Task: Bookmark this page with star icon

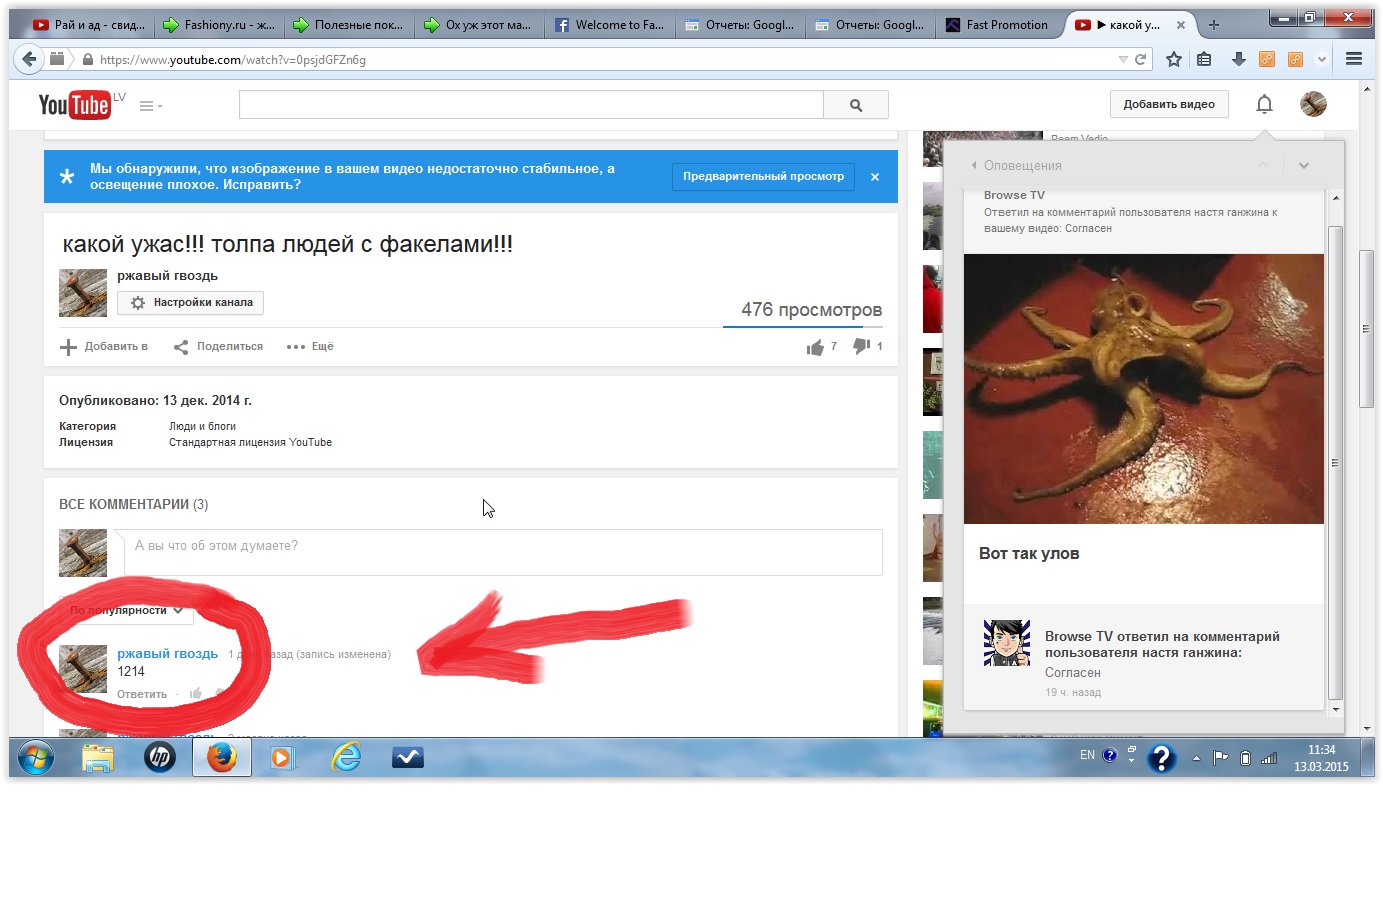Action: point(1174,59)
